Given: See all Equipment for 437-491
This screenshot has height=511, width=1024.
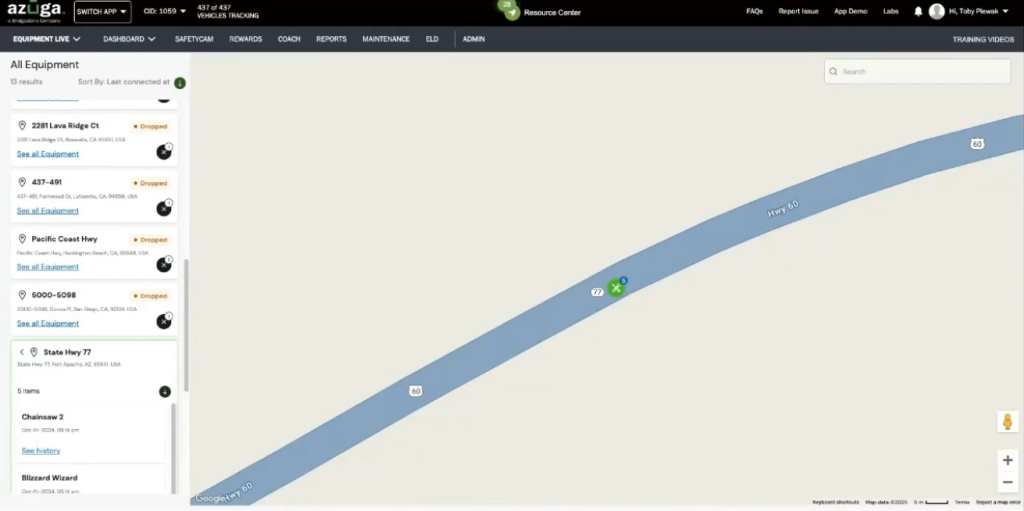Looking at the screenshot, I should pyautogui.click(x=48, y=211).
